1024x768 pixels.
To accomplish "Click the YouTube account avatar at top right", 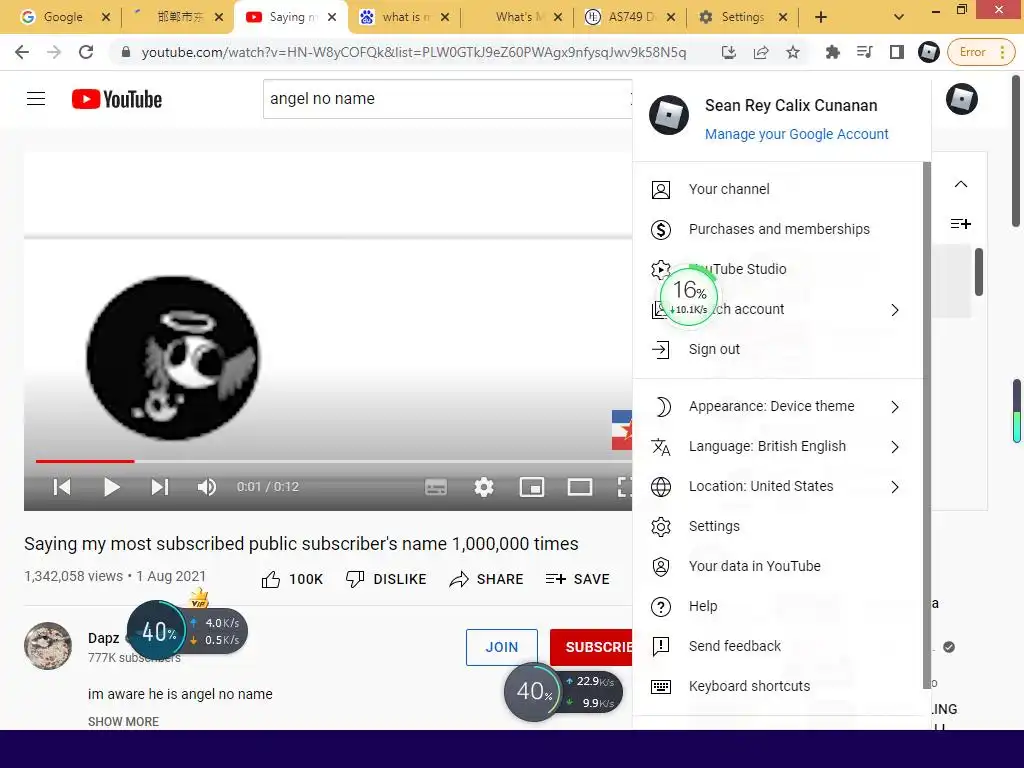I will click(x=961, y=99).
